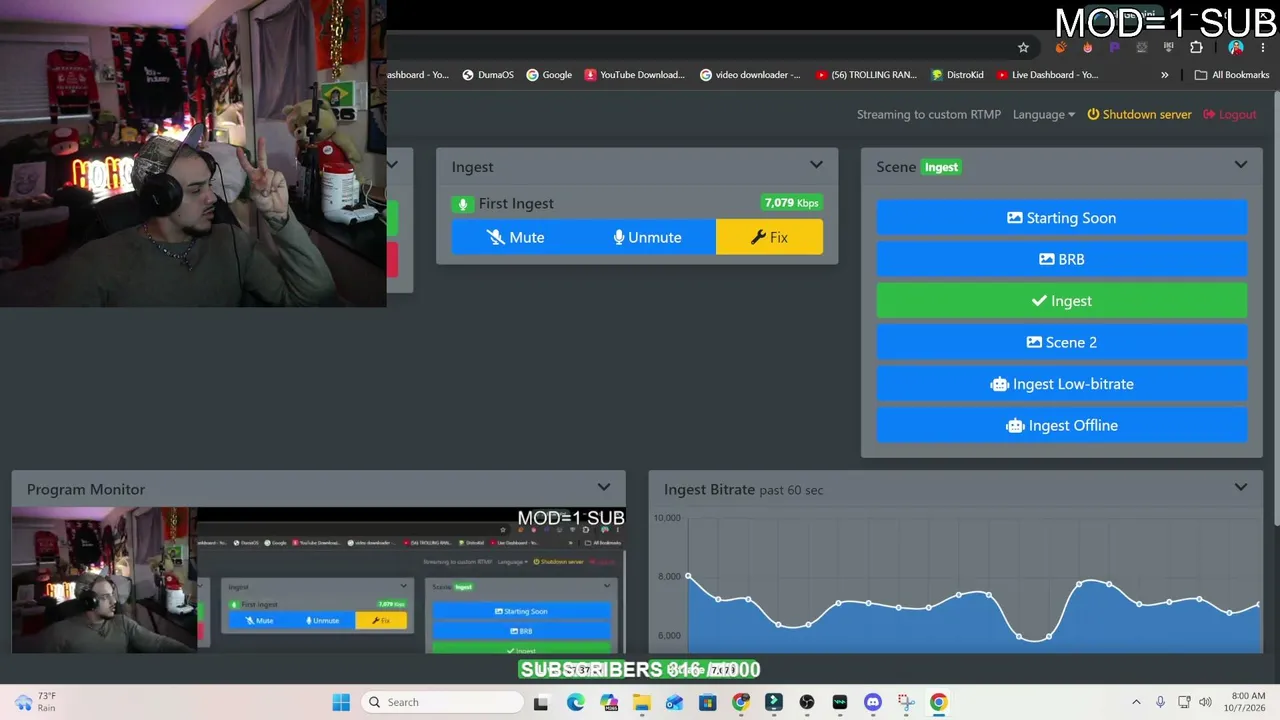The width and height of the screenshot is (1280, 720).
Task: Activate the Ingest Offline scene
Action: (x=1062, y=425)
